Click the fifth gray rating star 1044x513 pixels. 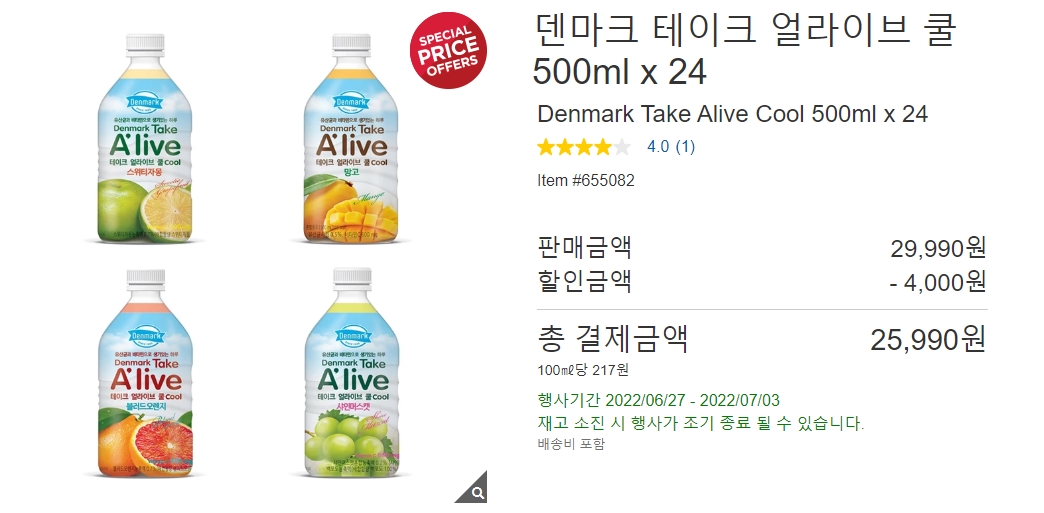pyautogui.click(x=621, y=147)
